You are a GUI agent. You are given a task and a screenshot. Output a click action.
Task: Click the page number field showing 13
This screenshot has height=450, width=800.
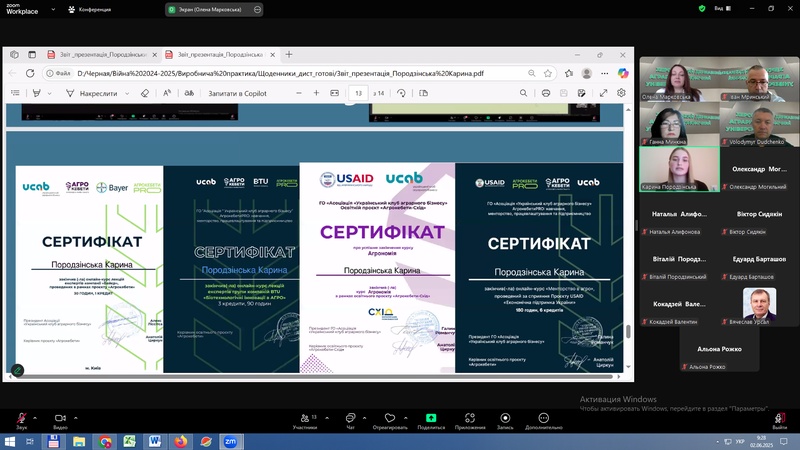pos(358,93)
